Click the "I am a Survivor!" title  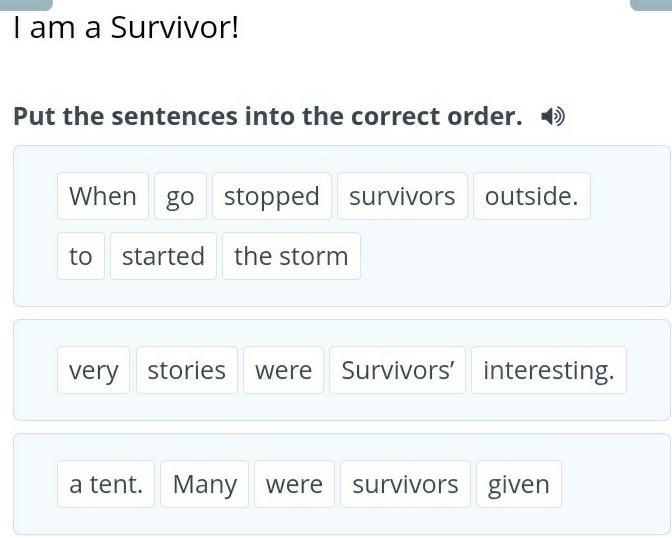click(126, 28)
